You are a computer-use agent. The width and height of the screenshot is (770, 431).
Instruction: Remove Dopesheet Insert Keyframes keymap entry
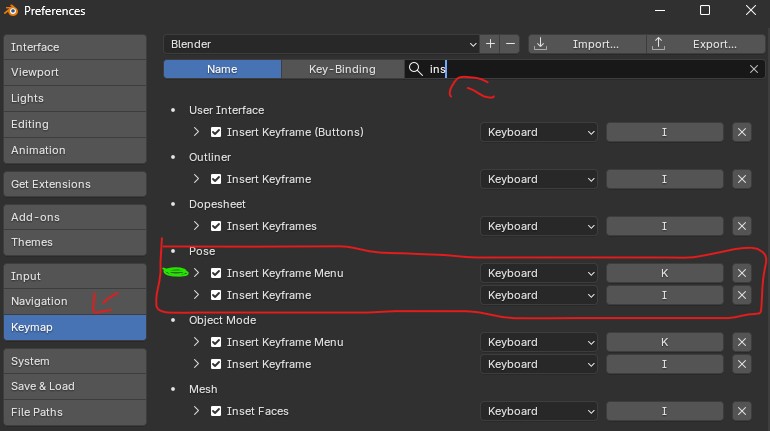click(x=742, y=226)
